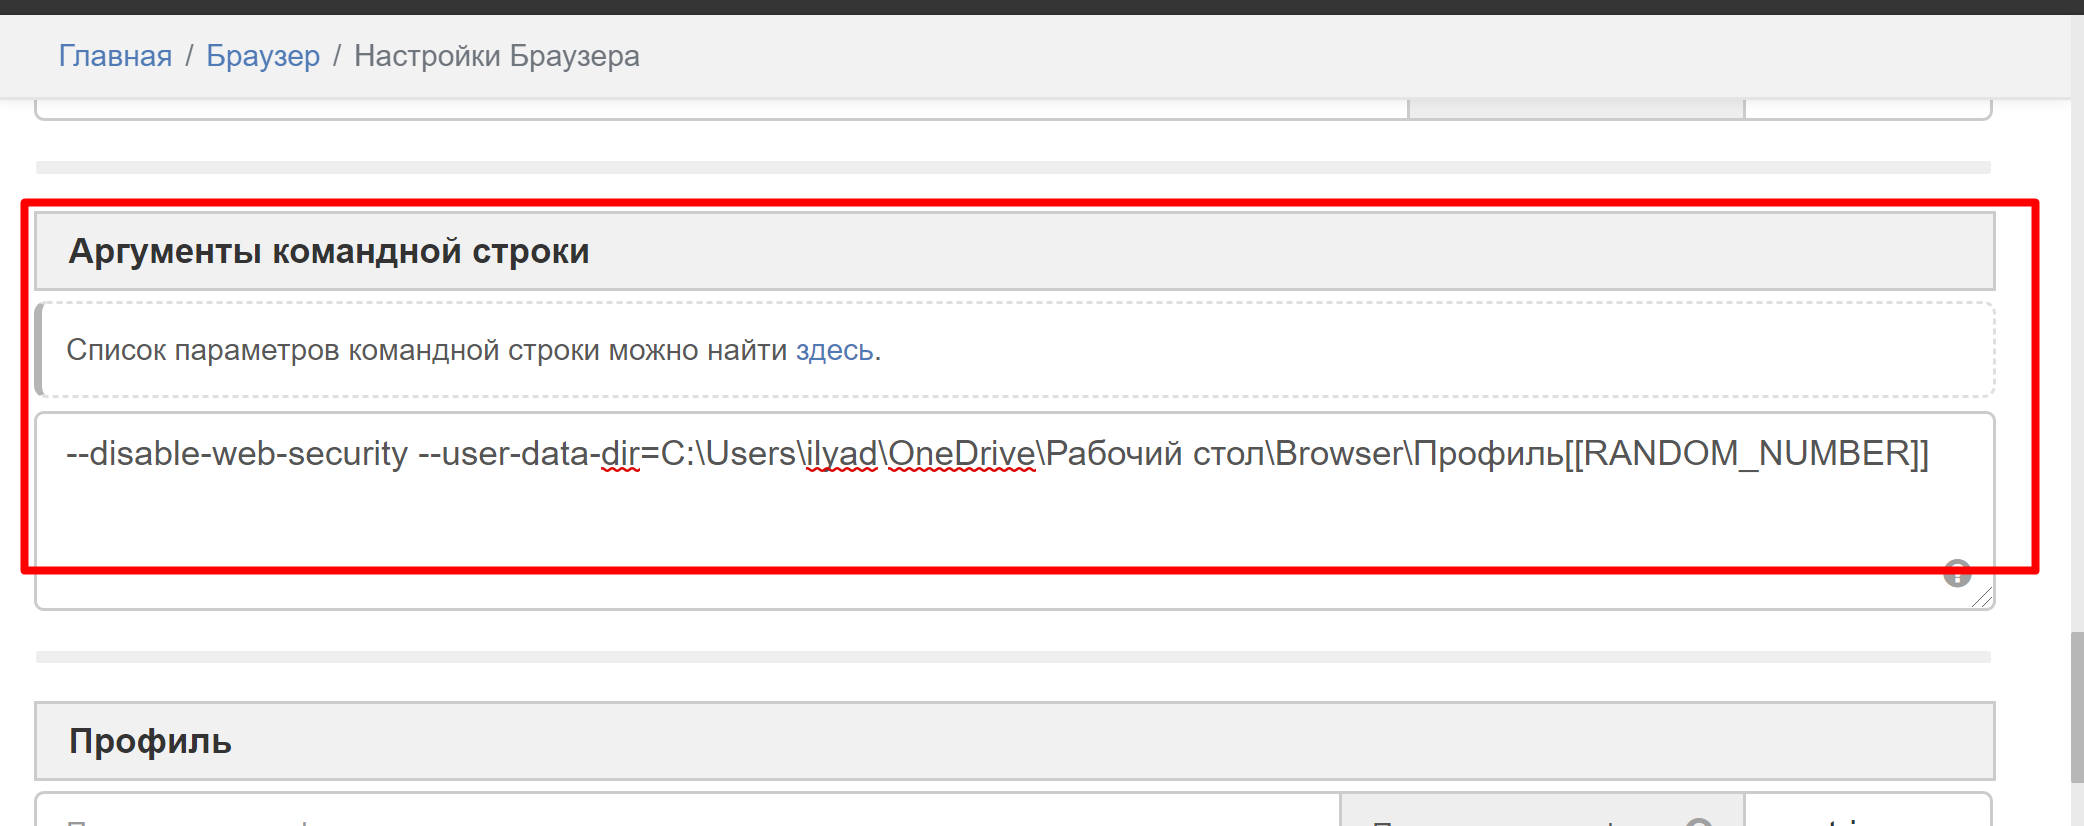The image size is (2084, 826).
Task: Place cursor on --disable-web-security text
Action: click(237, 454)
